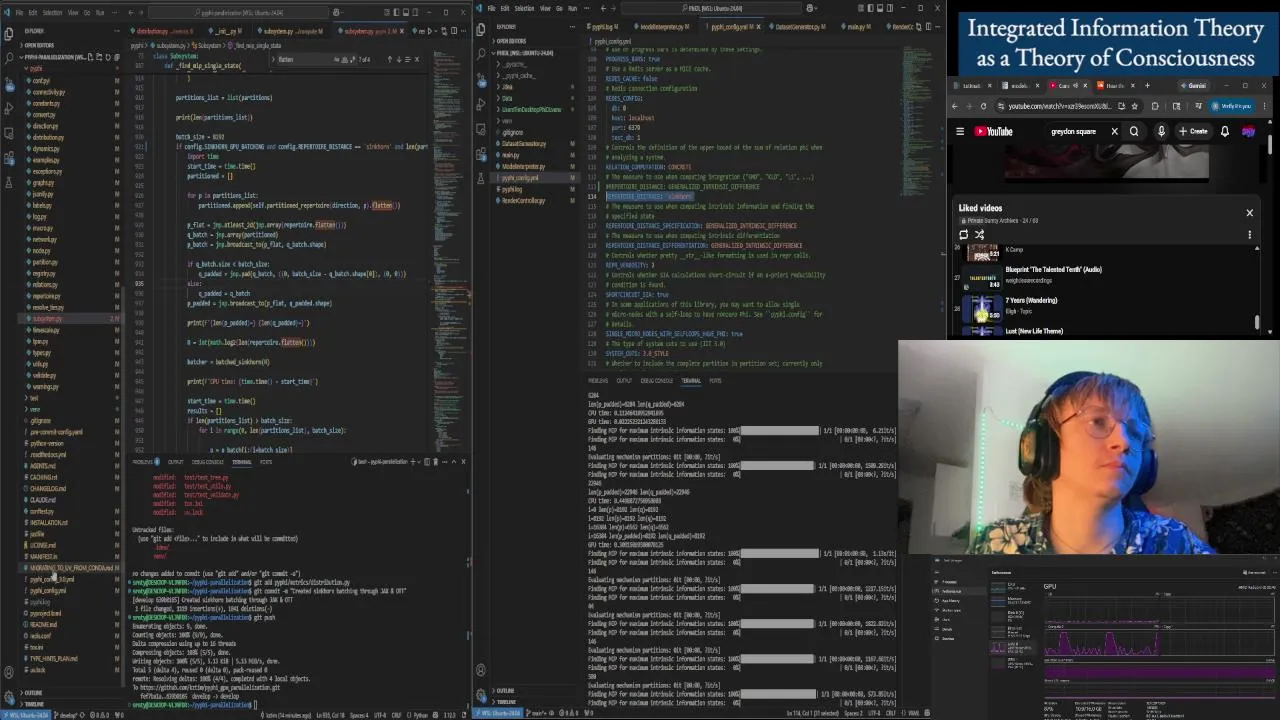The width and height of the screenshot is (1280, 720).
Task: Go to previous match in find widget
Action: [390, 59]
